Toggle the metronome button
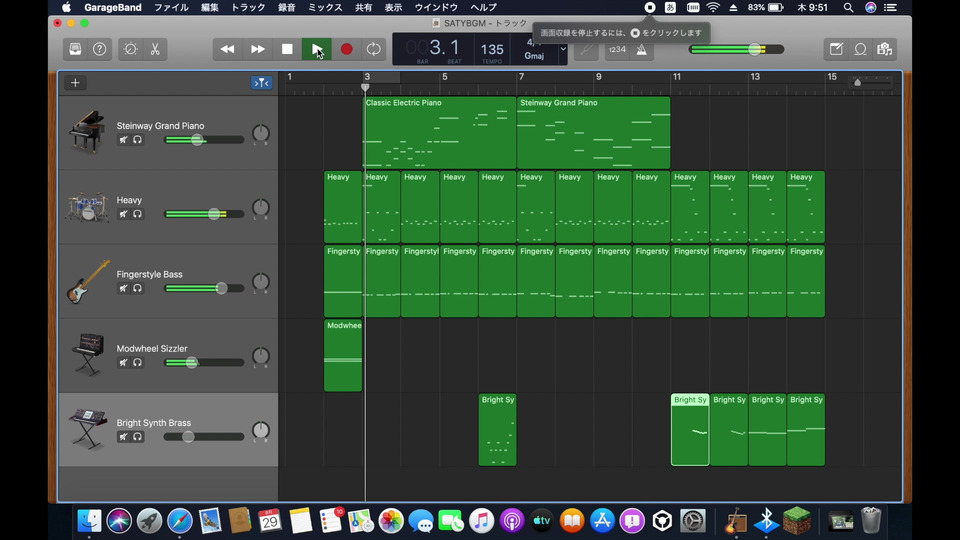The height and width of the screenshot is (540, 960). 641,49
